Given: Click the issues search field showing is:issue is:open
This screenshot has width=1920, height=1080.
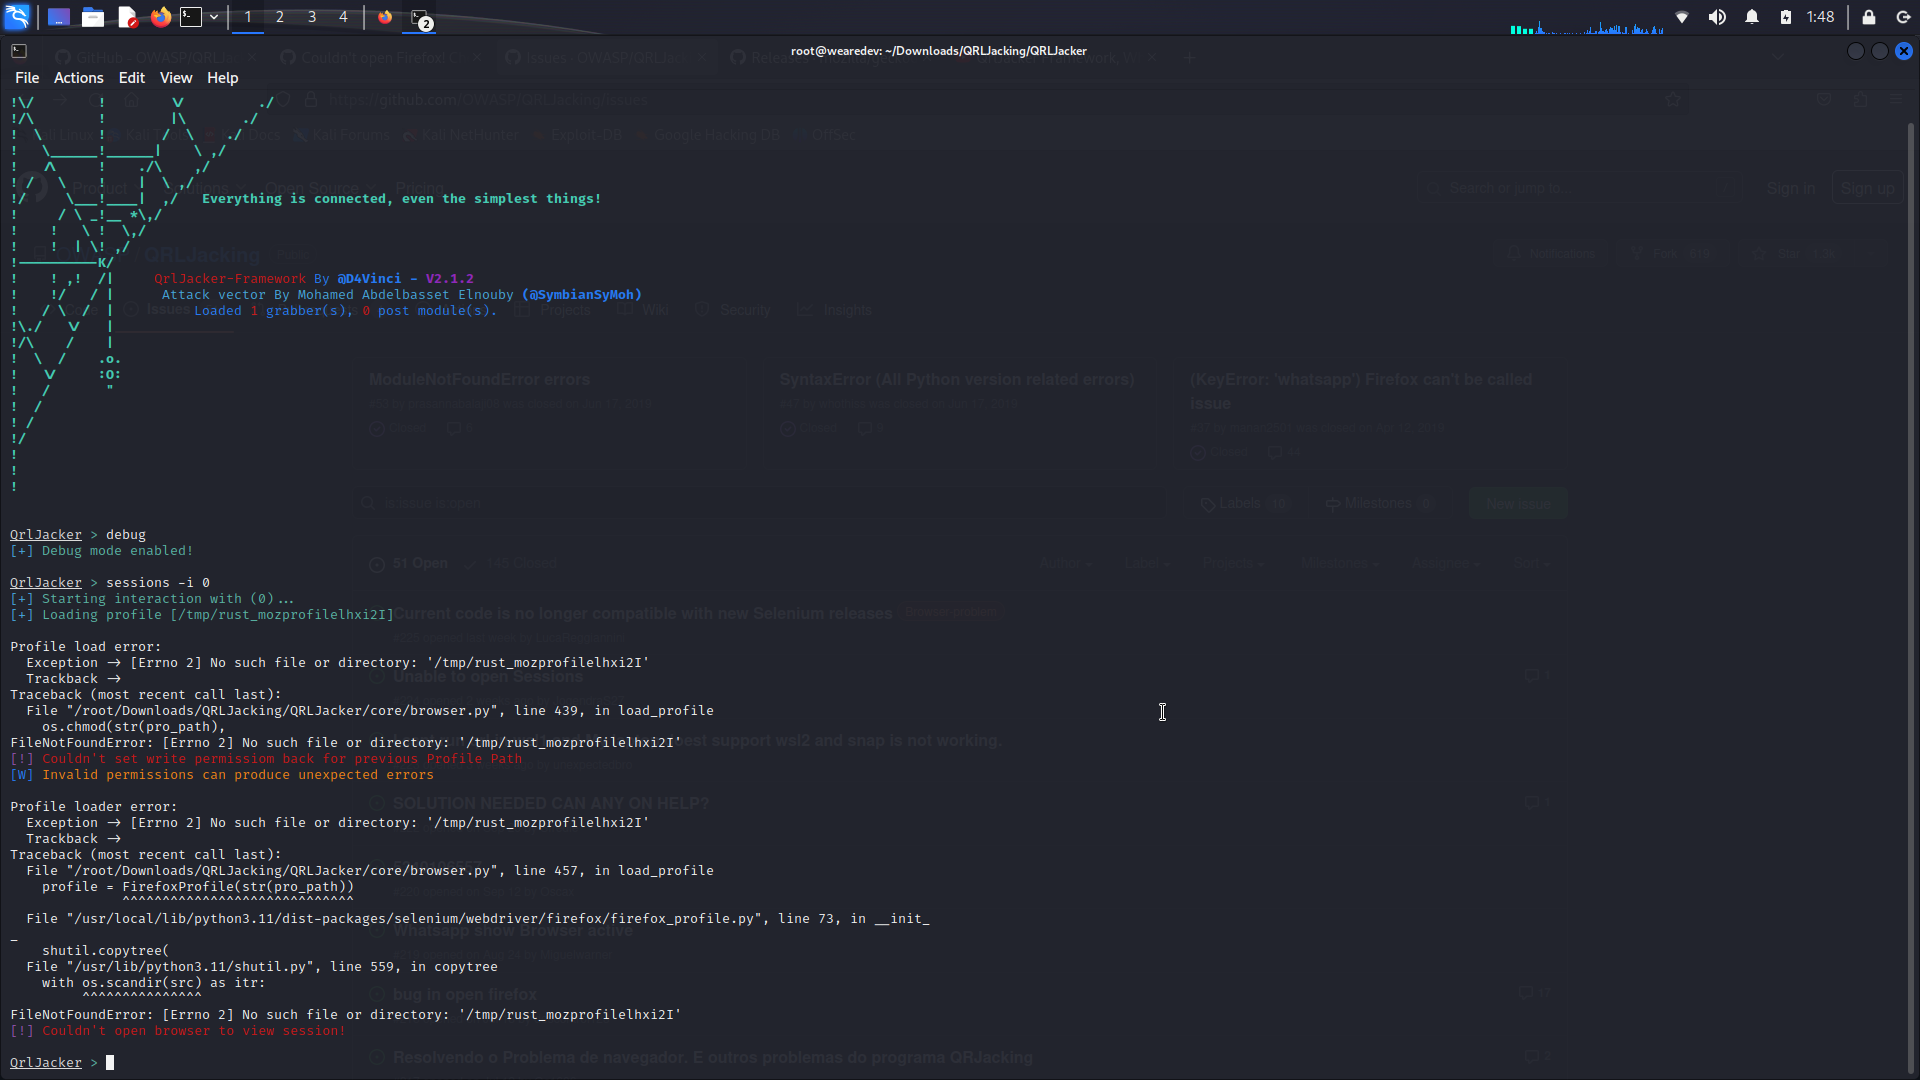Looking at the screenshot, I should pyautogui.click(x=700, y=503).
